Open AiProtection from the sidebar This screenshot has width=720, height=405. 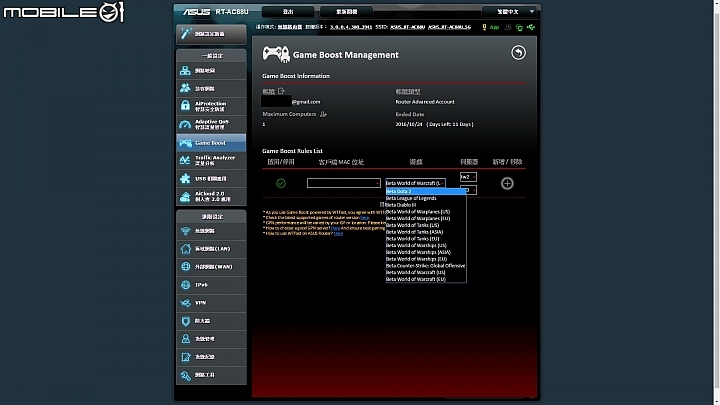point(211,106)
